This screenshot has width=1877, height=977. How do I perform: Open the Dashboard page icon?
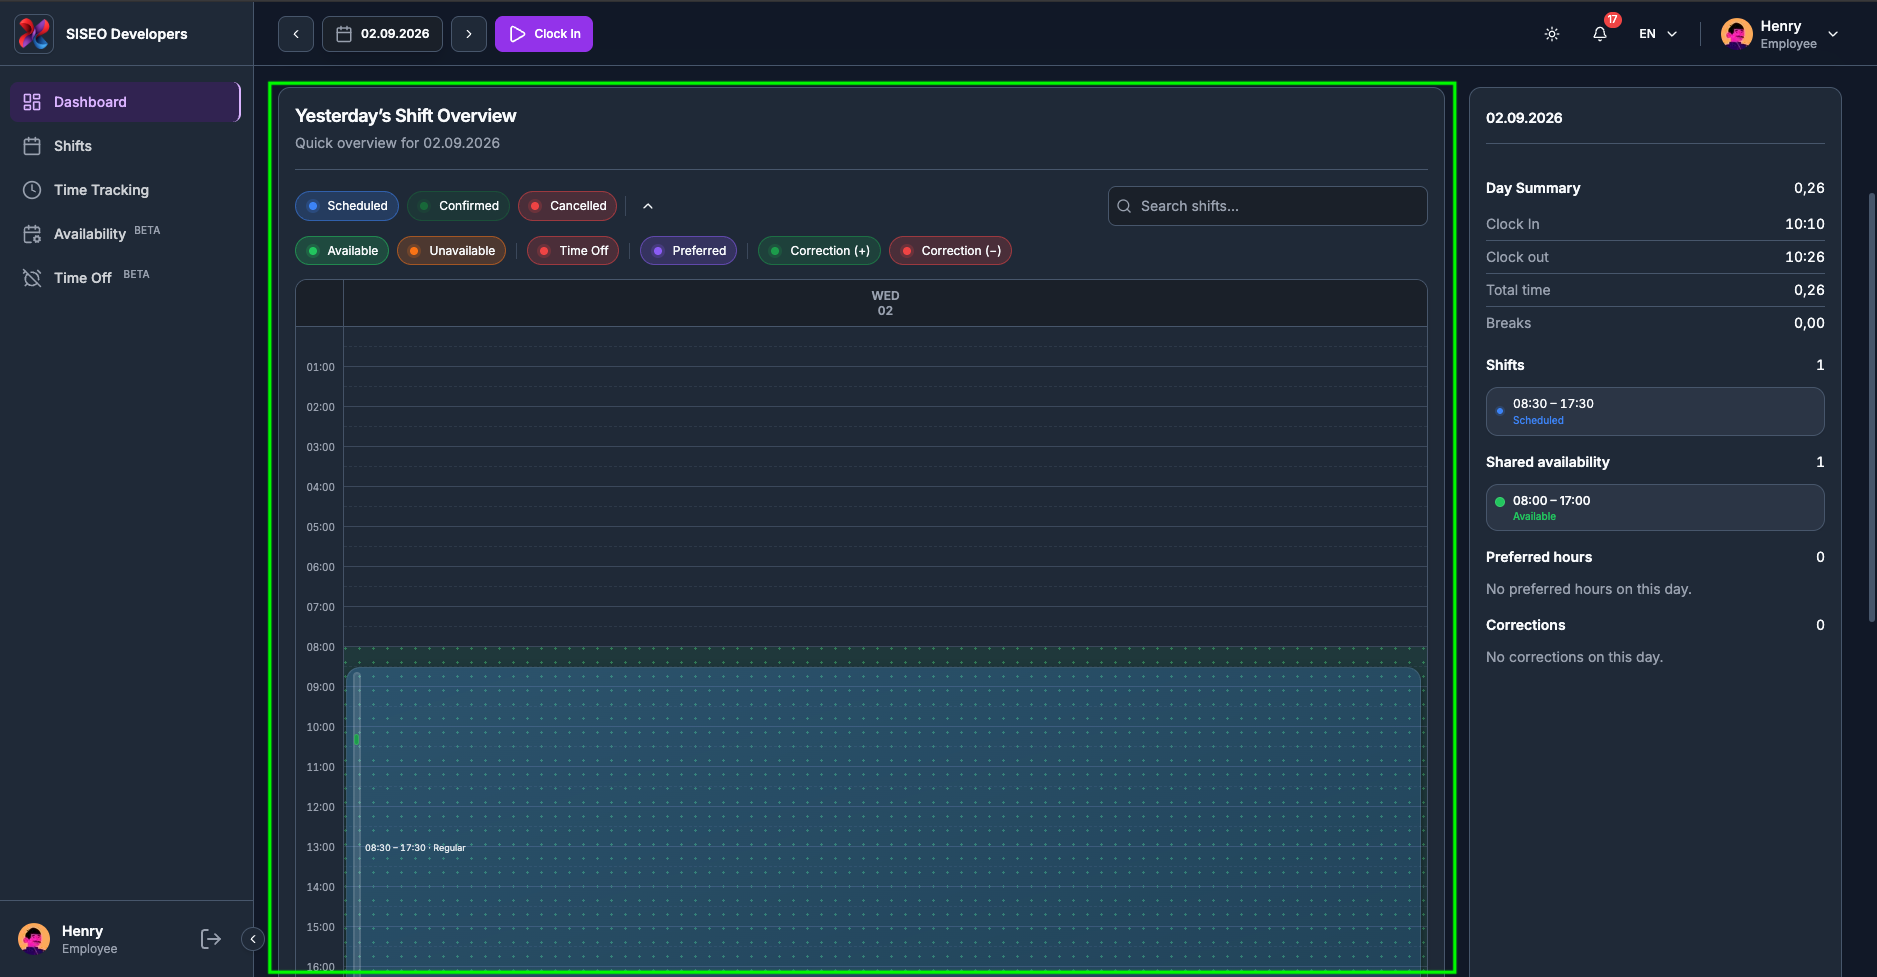click(32, 102)
